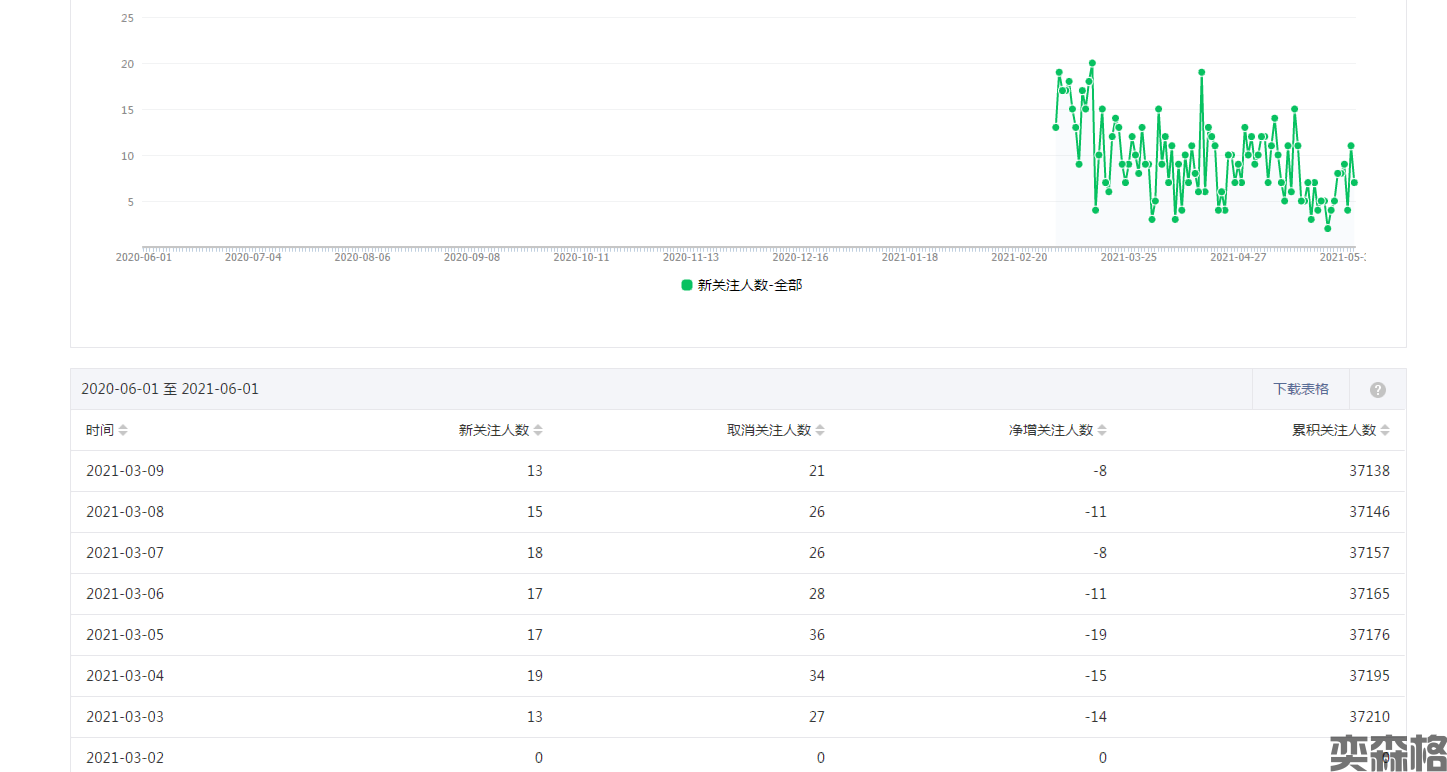Toggle the green 新关注人数-全部 legend marker

[687, 285]
